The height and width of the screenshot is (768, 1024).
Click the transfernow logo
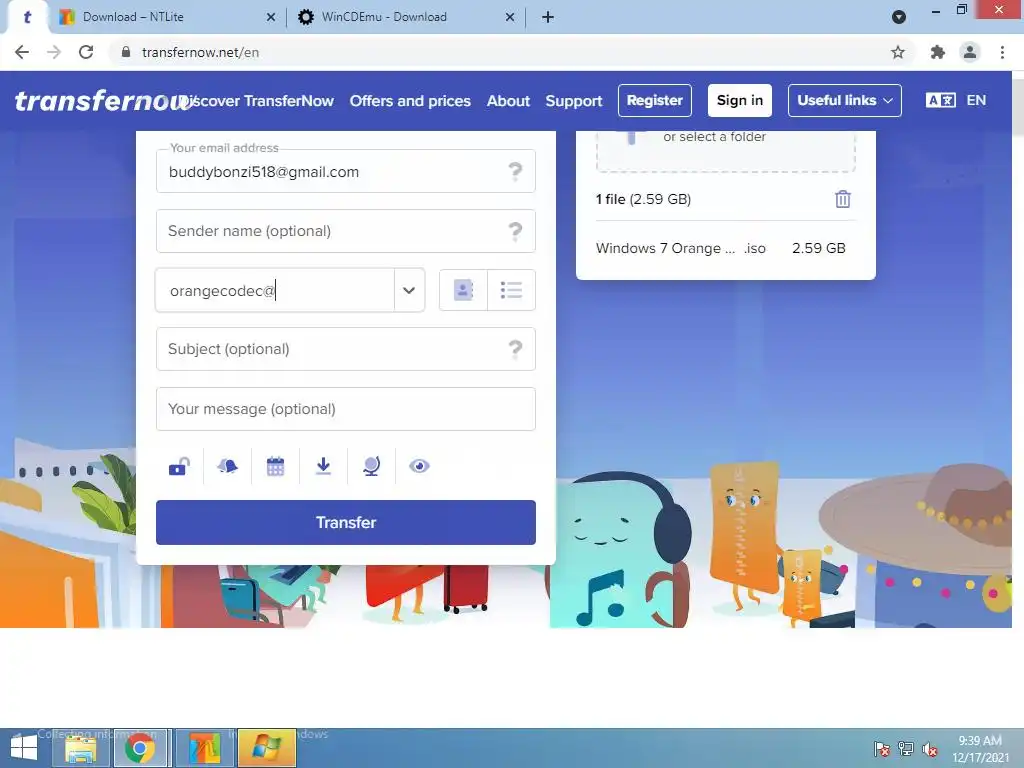[x=103, y=101]
